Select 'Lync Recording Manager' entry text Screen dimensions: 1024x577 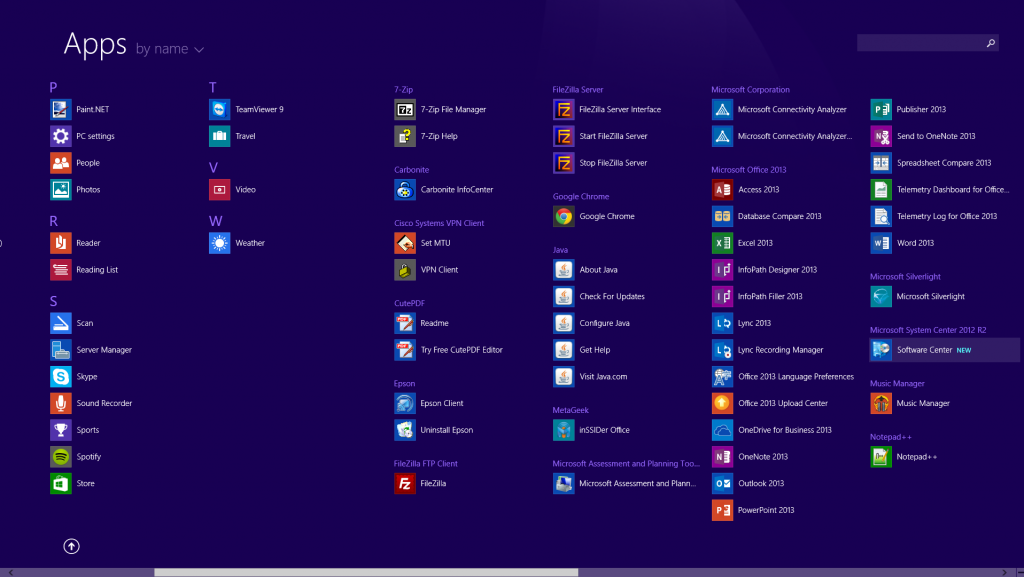tap(780, 350)
